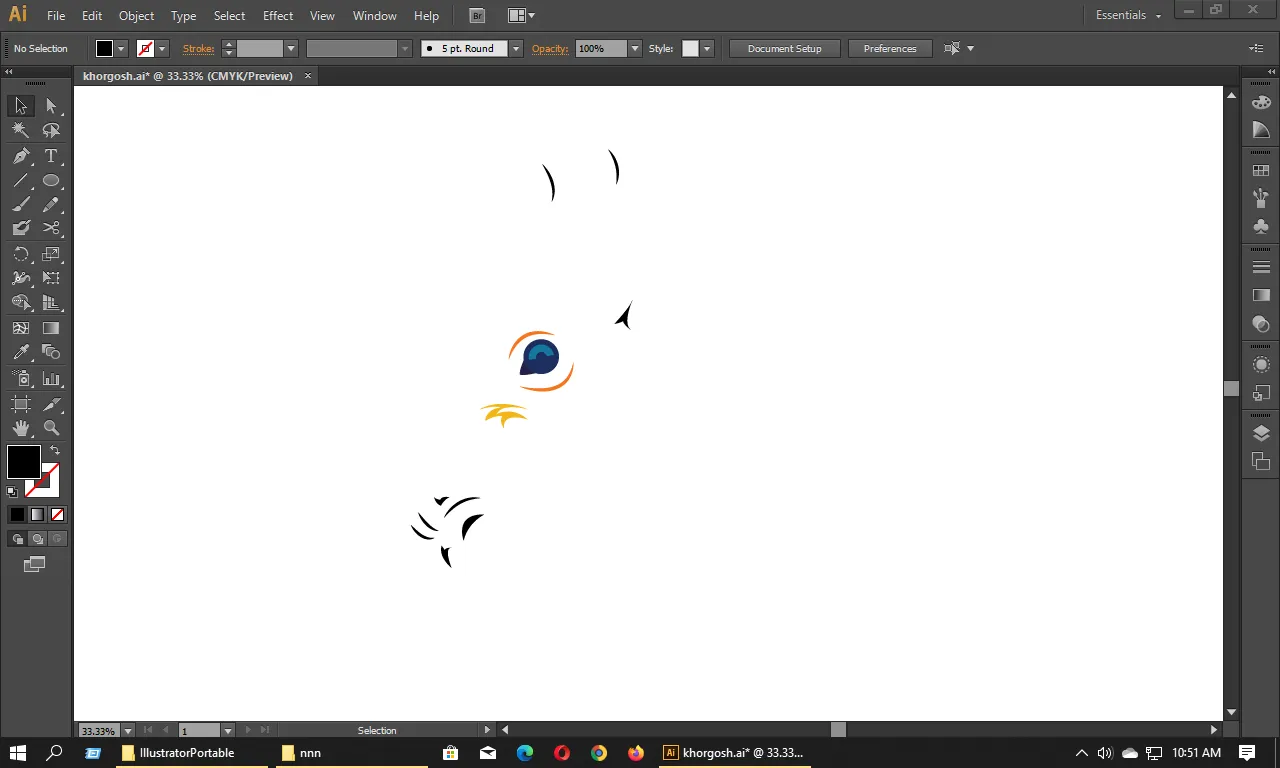Image resolution: width=1280 pixels, height=768 pixels.
Task: Select the Zoom tool
Action: 51,428
